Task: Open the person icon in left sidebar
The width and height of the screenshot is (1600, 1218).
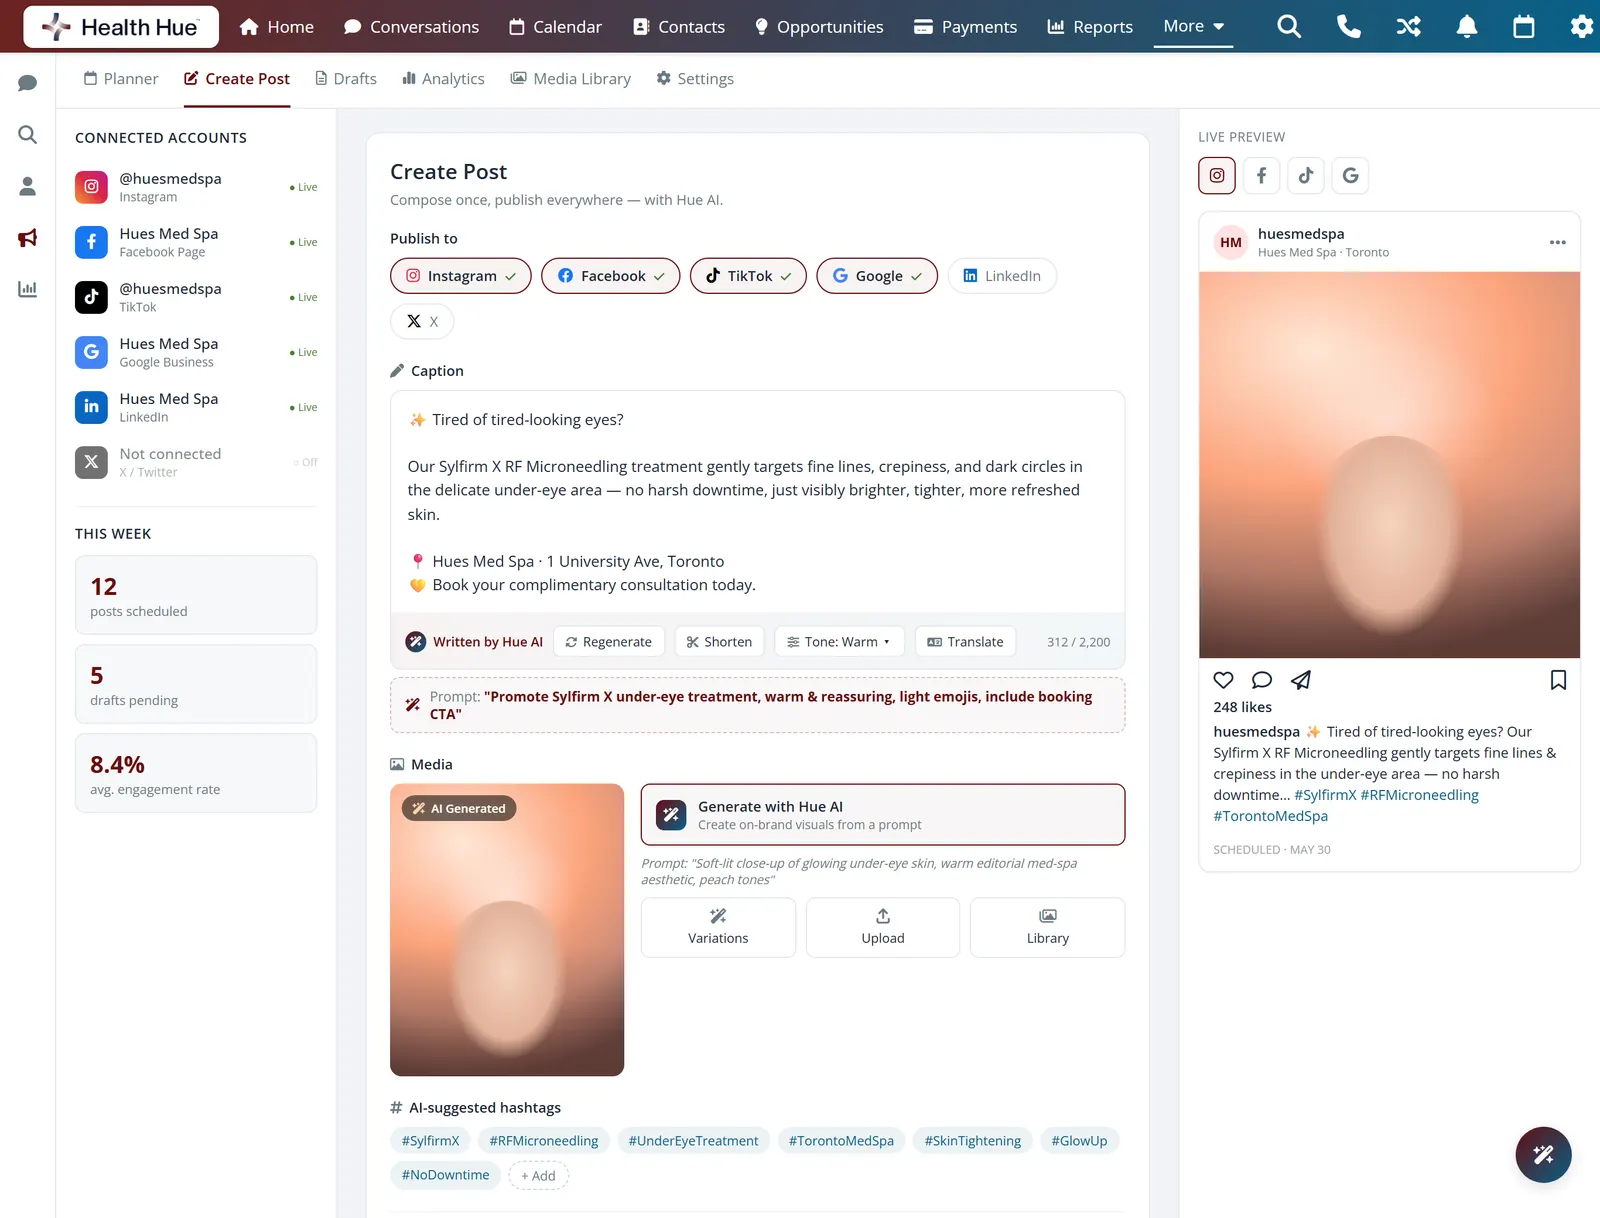Action: (x=28, y=186)
